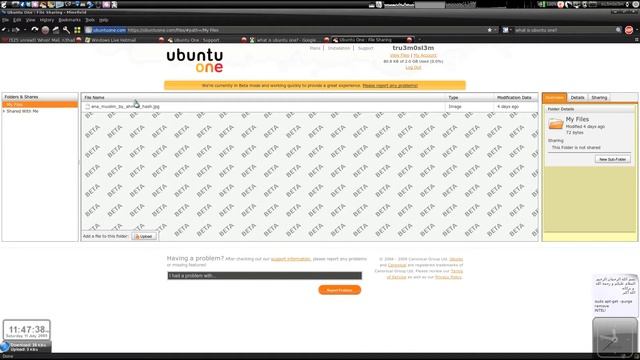The image size is (640, 360).
Task: Open the Edit menu
Action: tap(17, 20)
